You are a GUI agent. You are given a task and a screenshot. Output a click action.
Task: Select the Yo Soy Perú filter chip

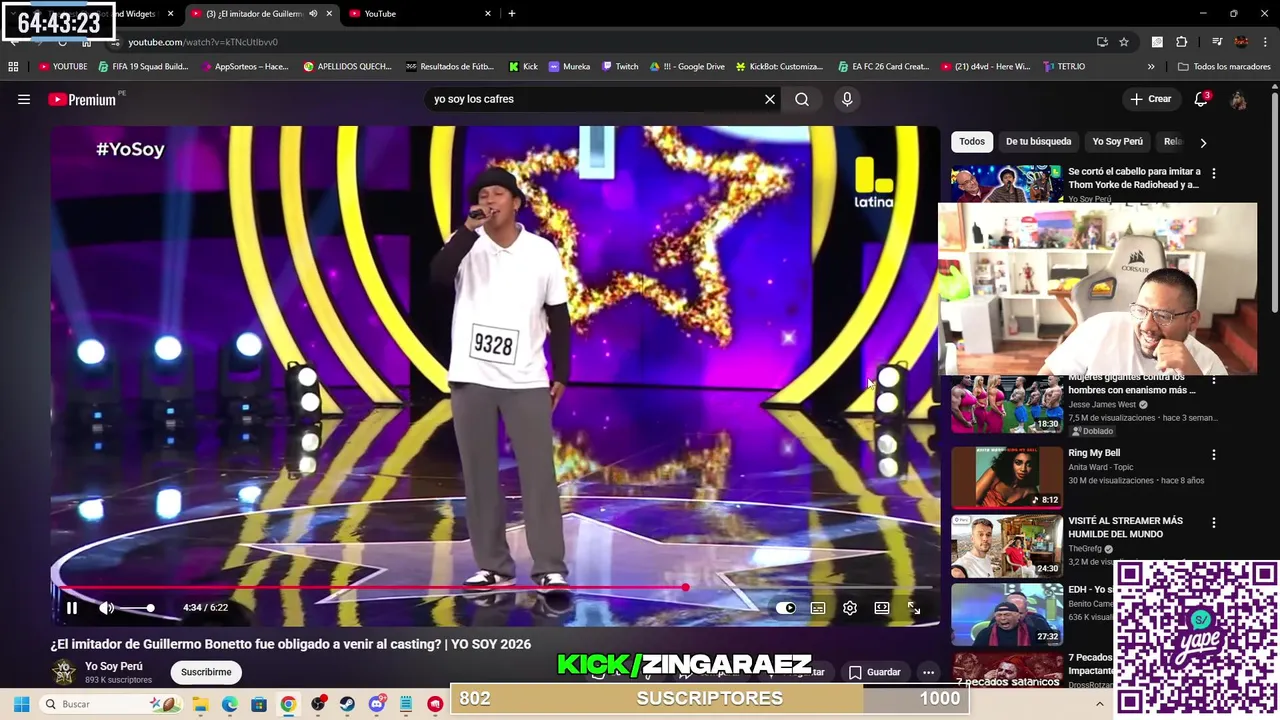click(x=1117, y=141)
